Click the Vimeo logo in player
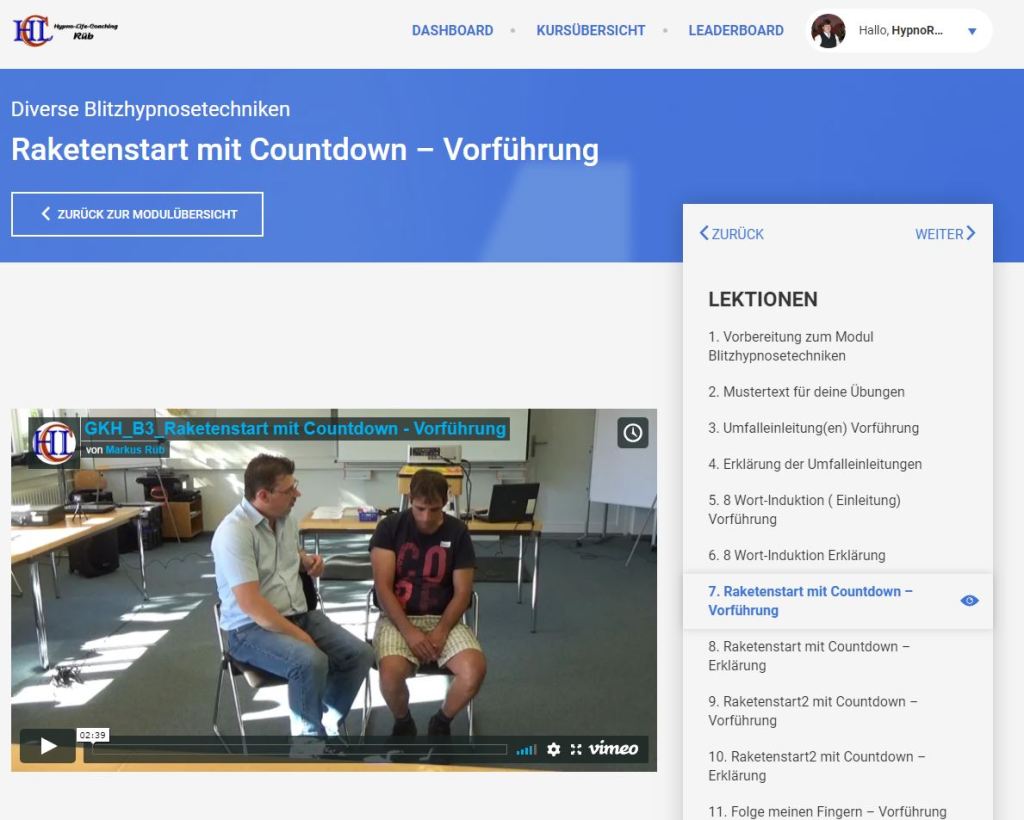This screenshot has height=820, width=1024. tap(613, 748)
